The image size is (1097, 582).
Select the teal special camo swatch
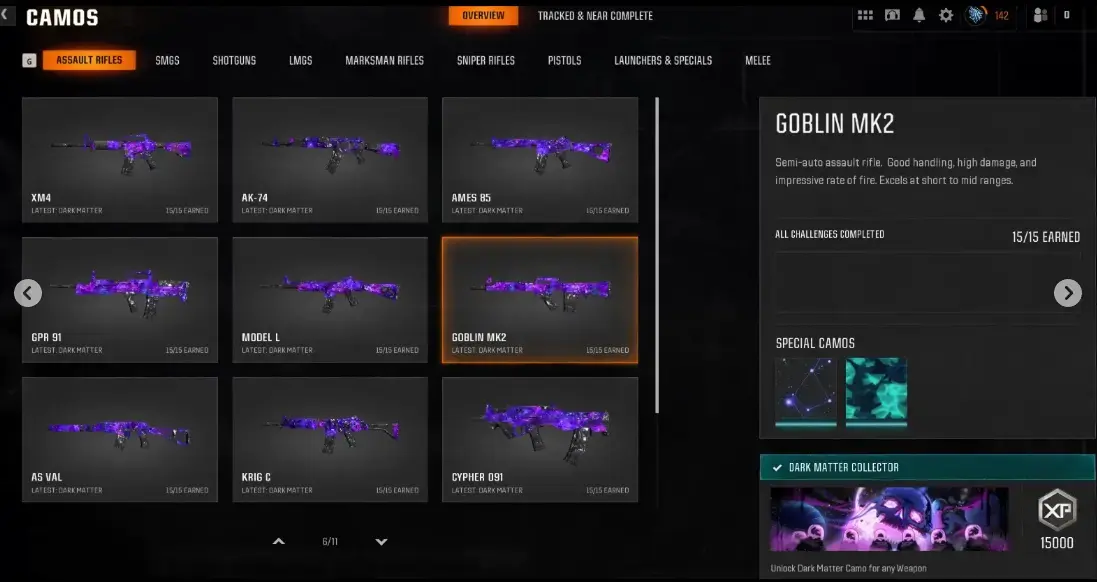(x=876, y=390)
